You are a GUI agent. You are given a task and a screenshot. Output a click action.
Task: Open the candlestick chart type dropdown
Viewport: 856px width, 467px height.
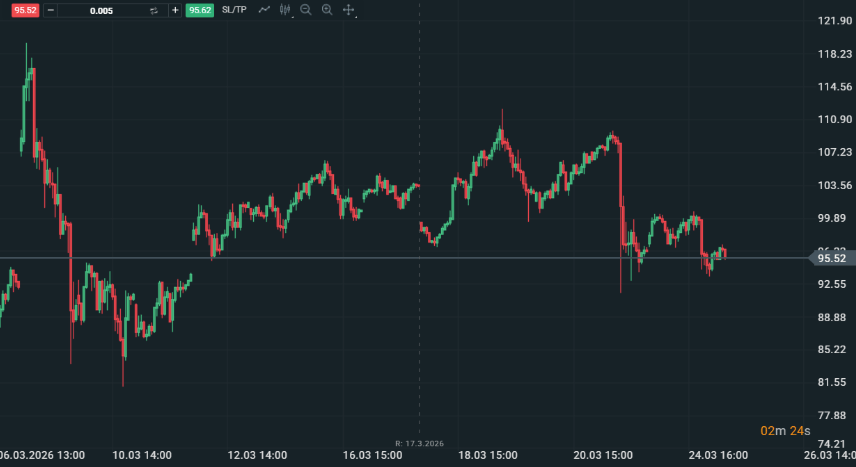pyautogui.click(x=286, y=10)
